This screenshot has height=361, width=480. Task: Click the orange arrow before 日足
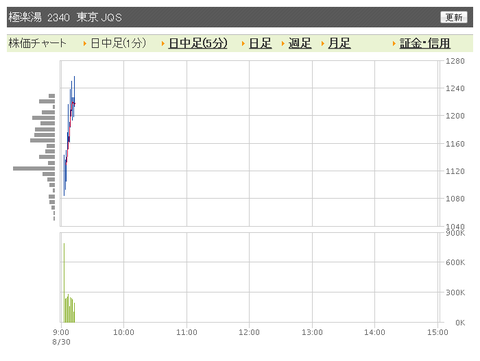[x=243, y=44]
